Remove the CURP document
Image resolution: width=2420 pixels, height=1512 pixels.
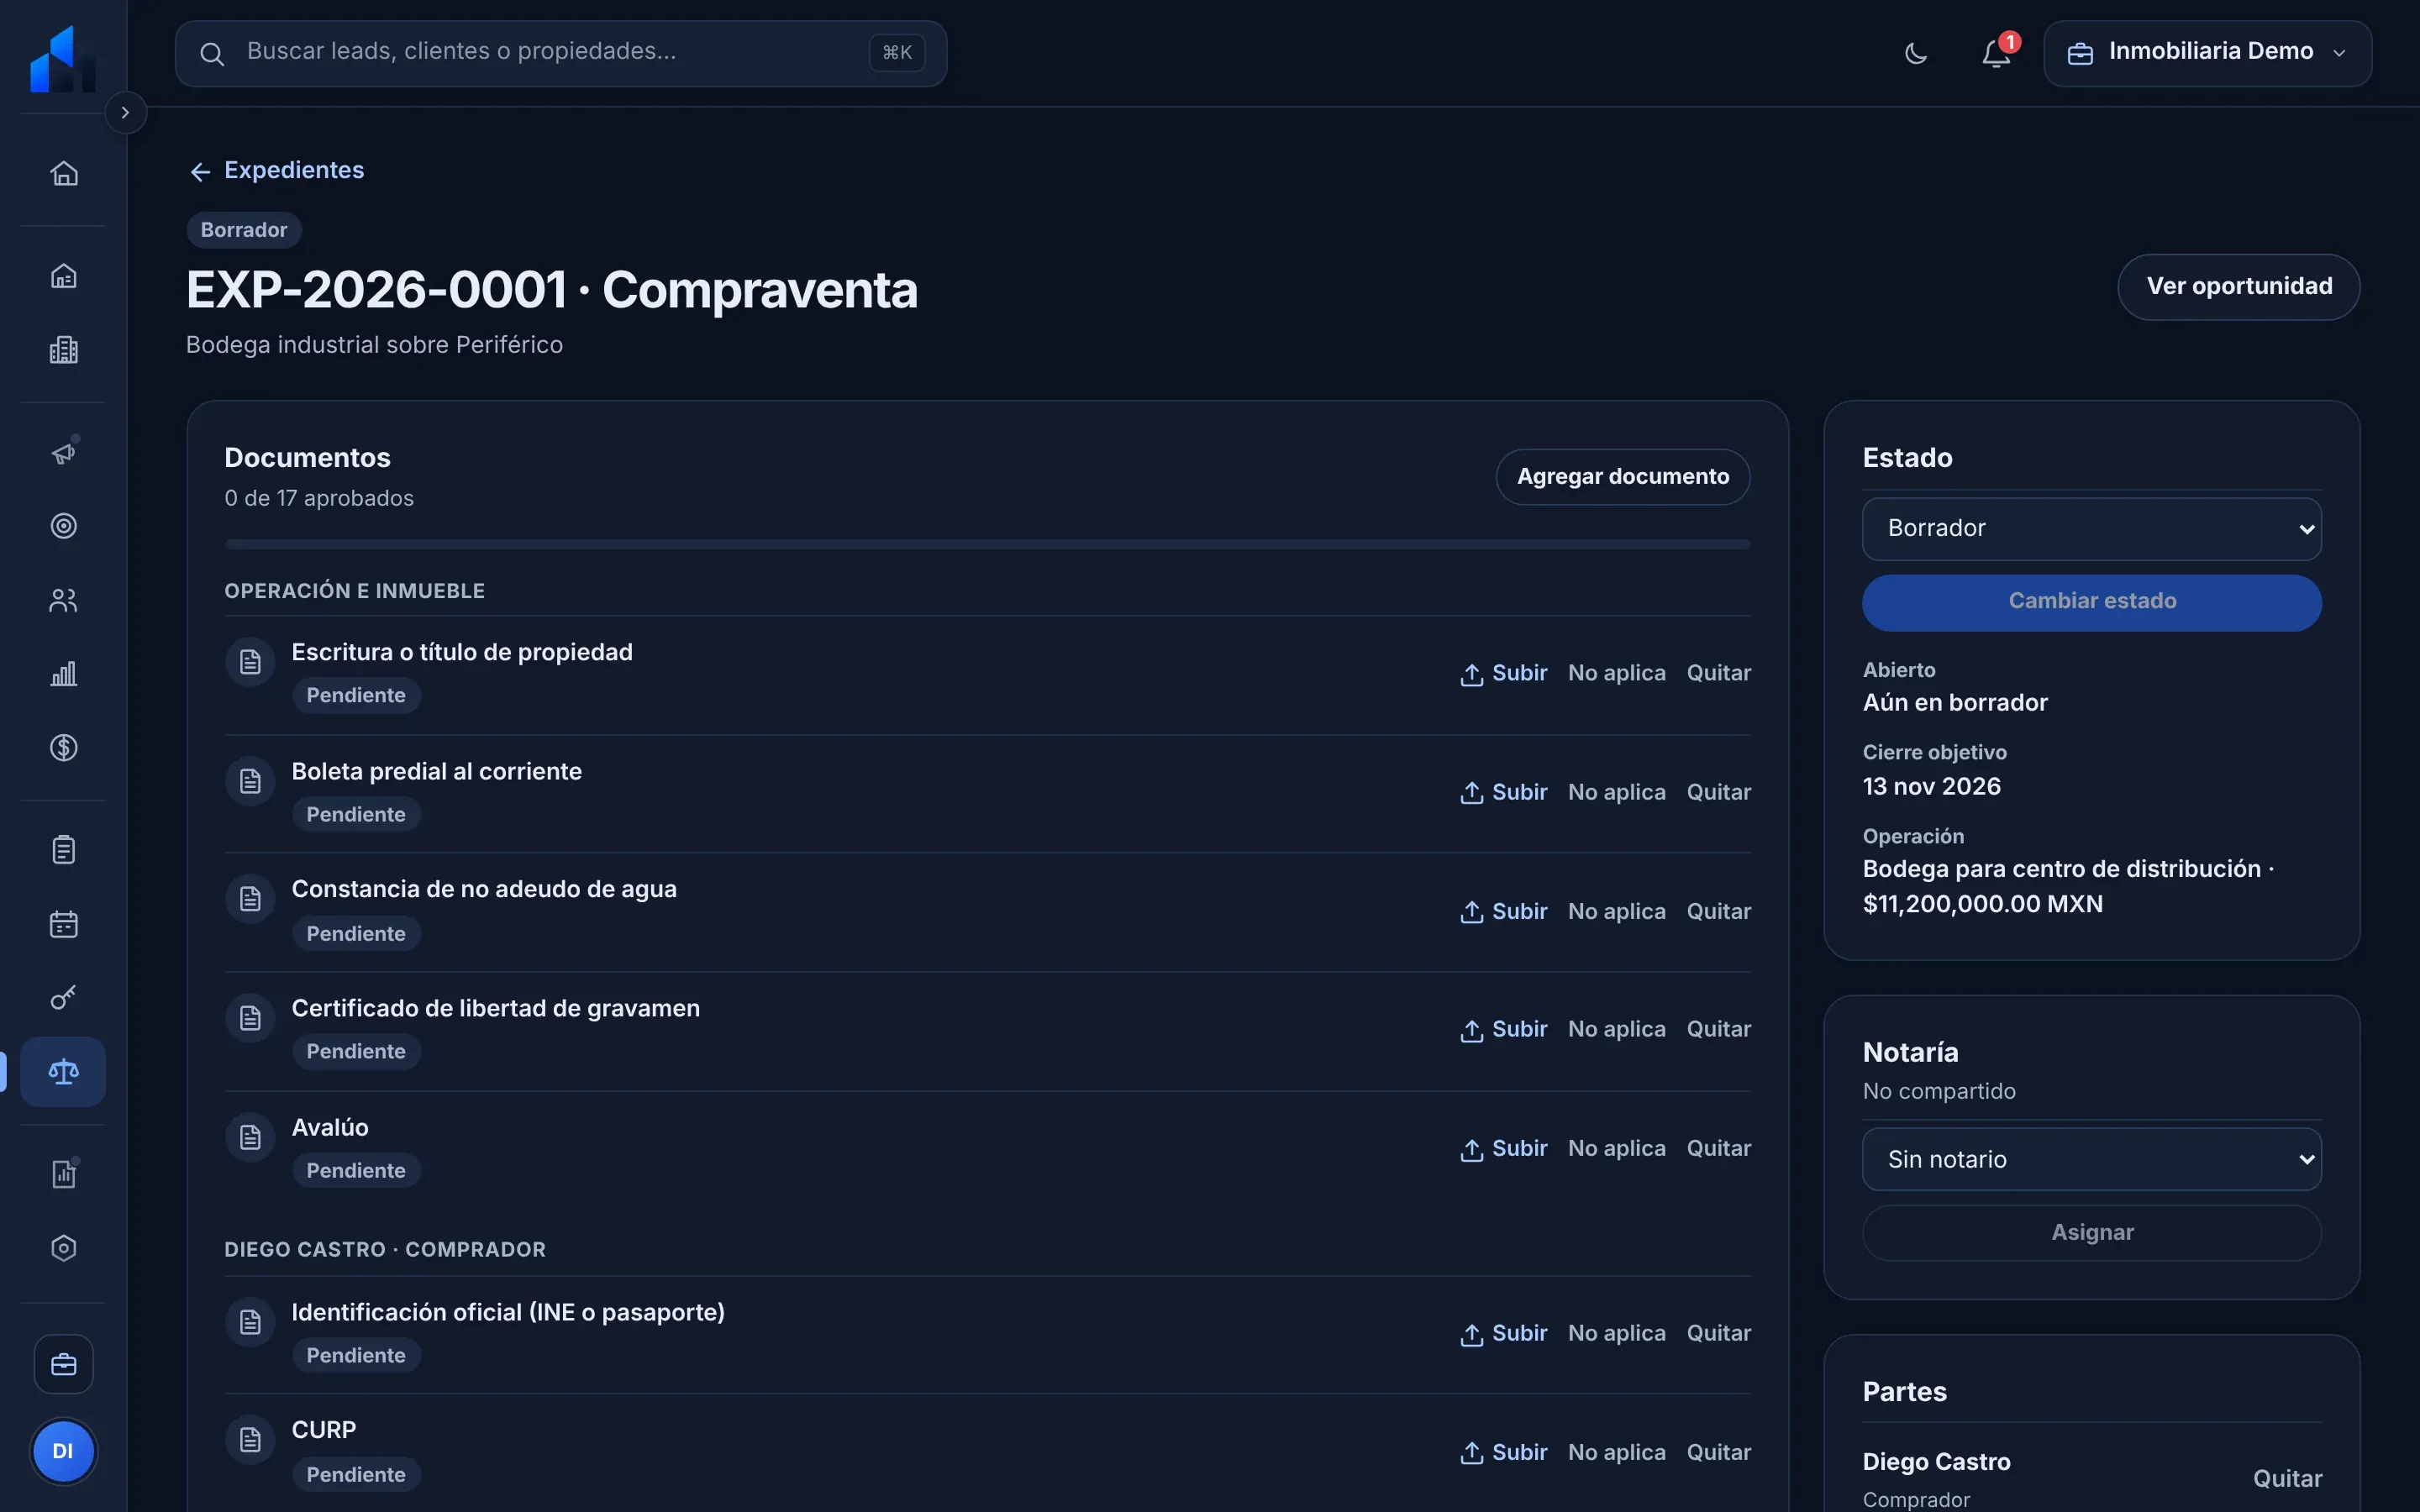pyautogui.click(x=1718, y=1453)
